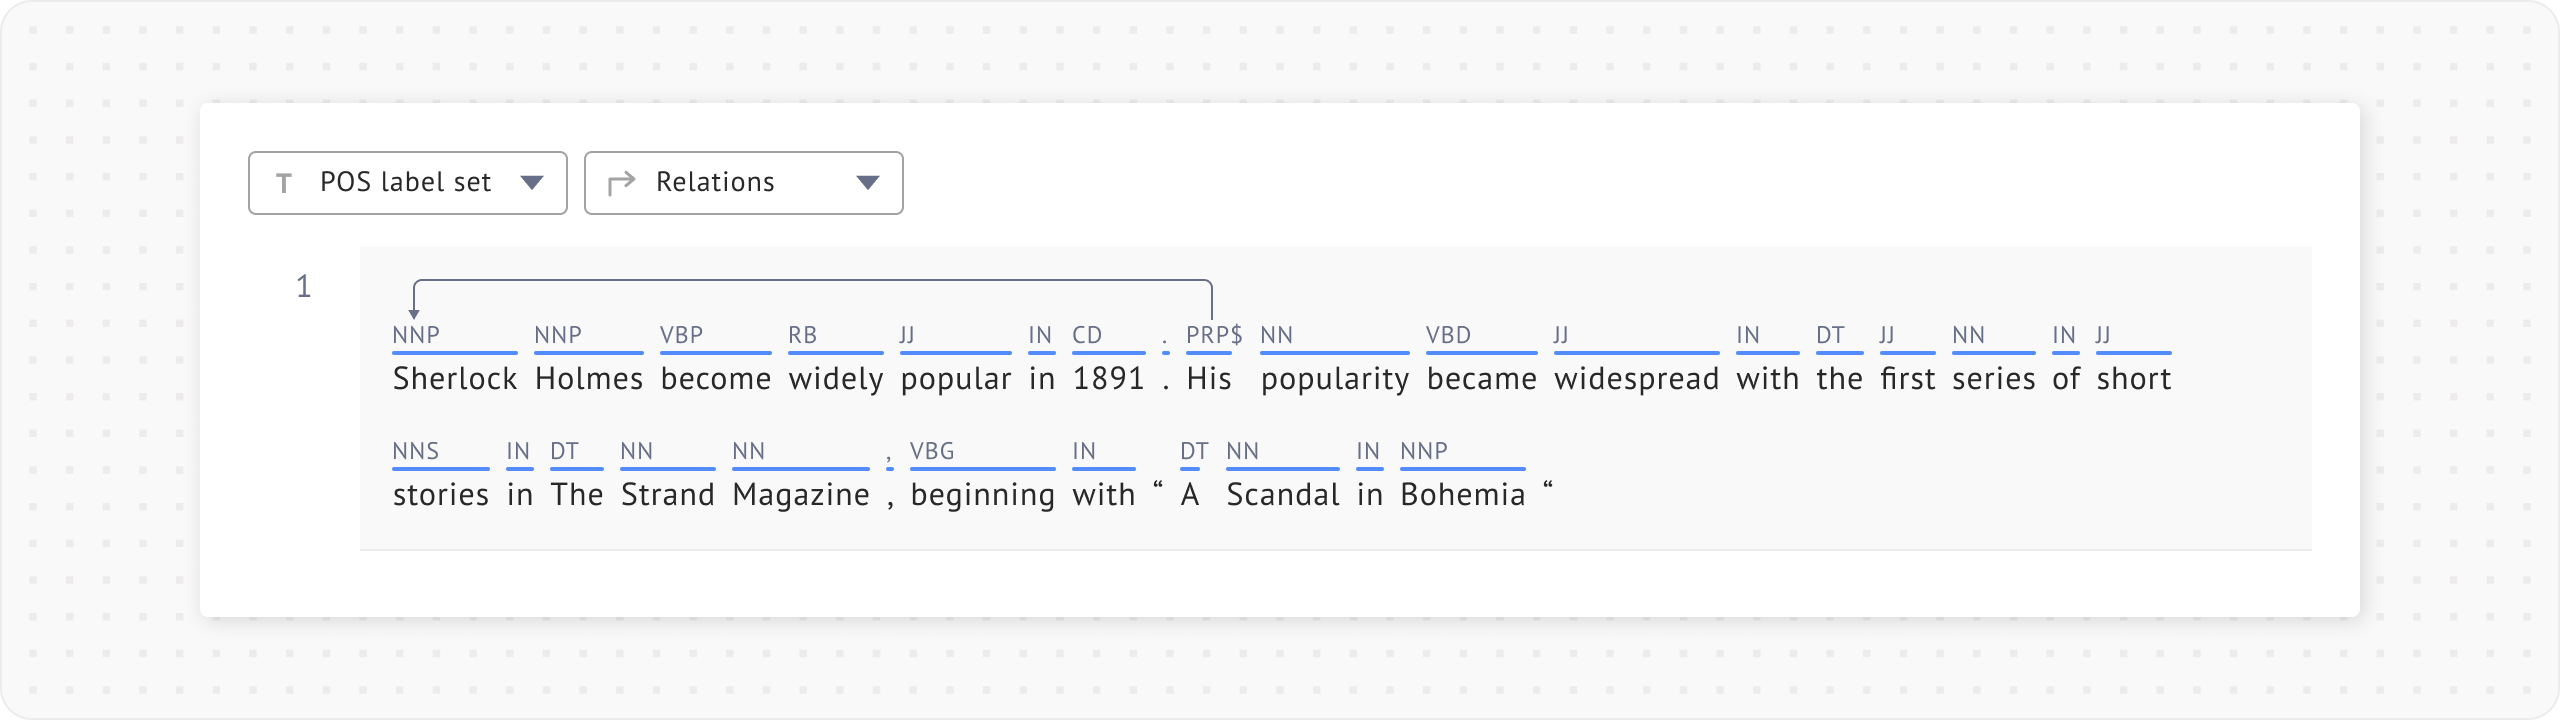Select the word Sherlock
The height and width of the screenshot is (720, 2560).
(x=455, y=379)
